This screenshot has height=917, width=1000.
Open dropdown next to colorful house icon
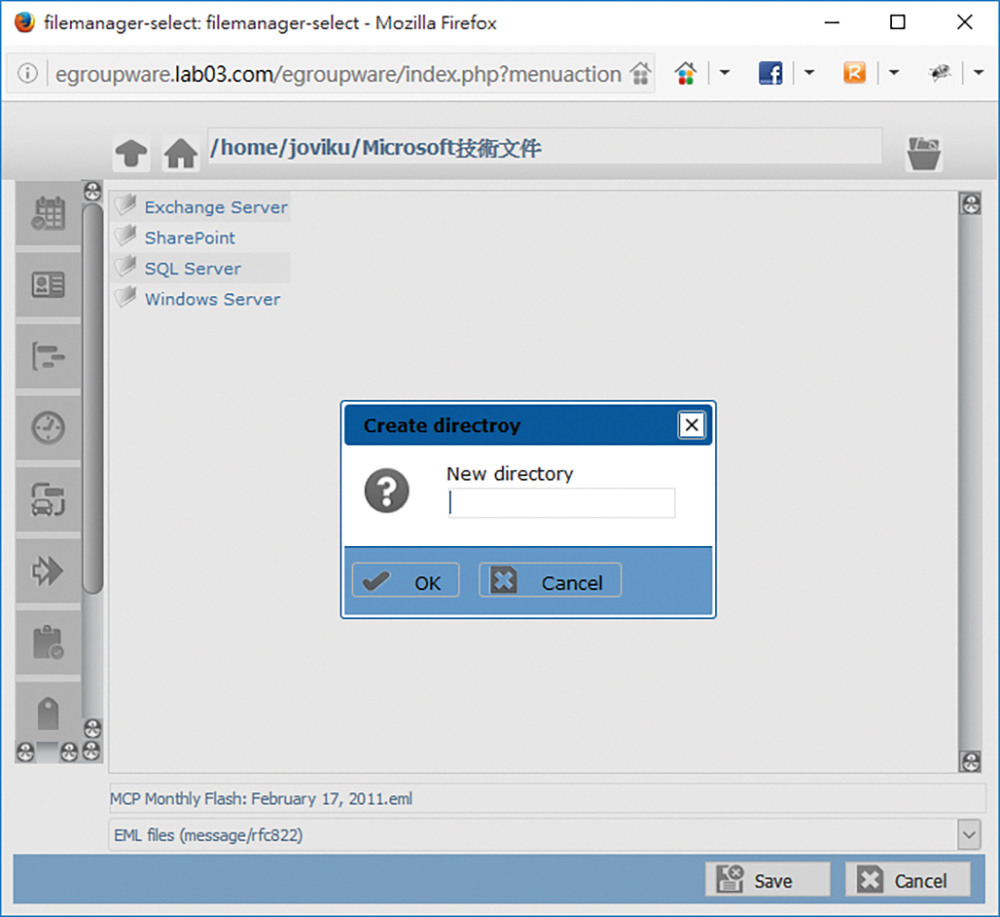tap(724, 73)
